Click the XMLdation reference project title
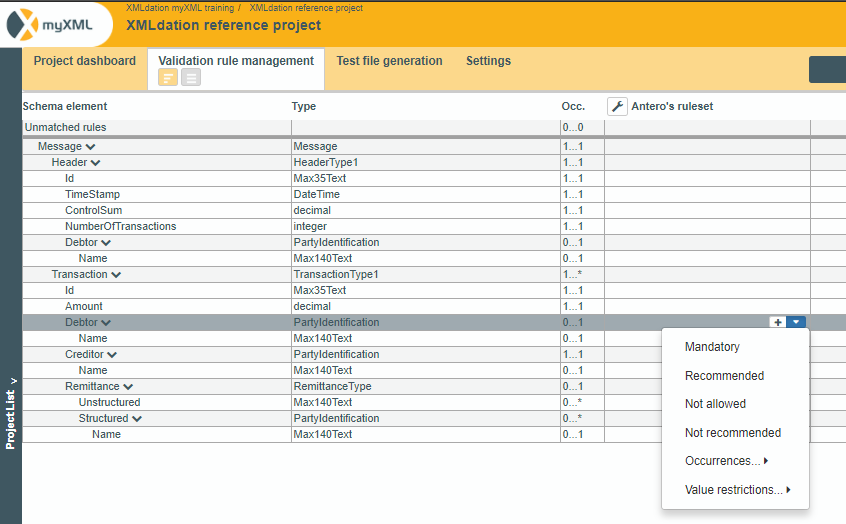 click(223, 25)
